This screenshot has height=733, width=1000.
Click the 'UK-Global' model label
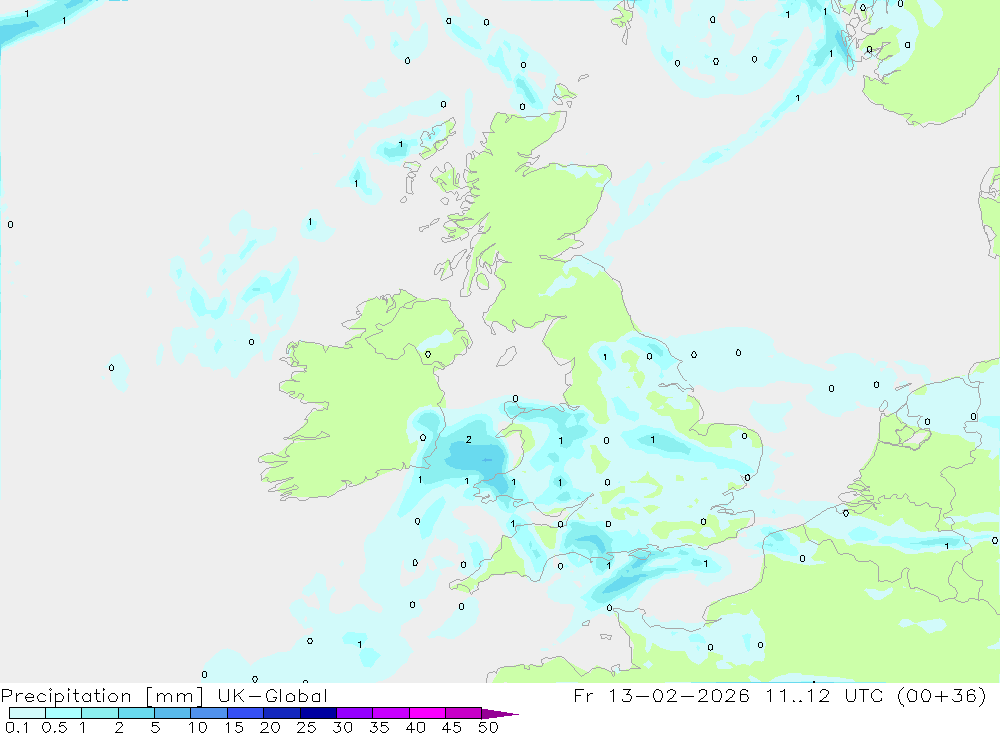tap(272, 695)
